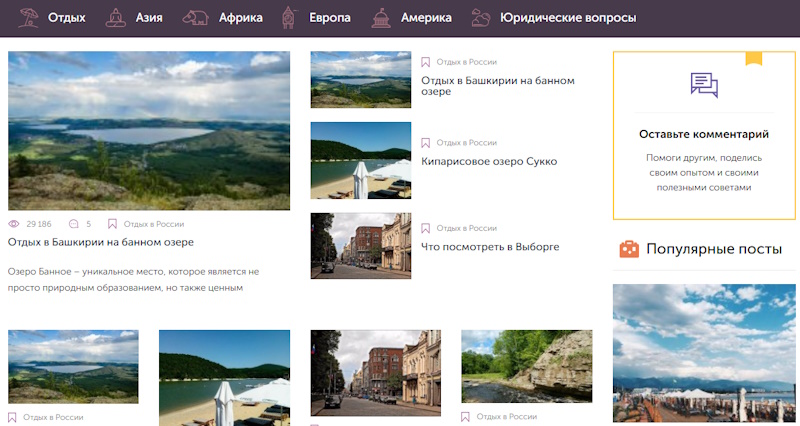Open the popular post beach photo in the sidebar
The height and width of the screenshot is (426, 800).
pos(704,353)
